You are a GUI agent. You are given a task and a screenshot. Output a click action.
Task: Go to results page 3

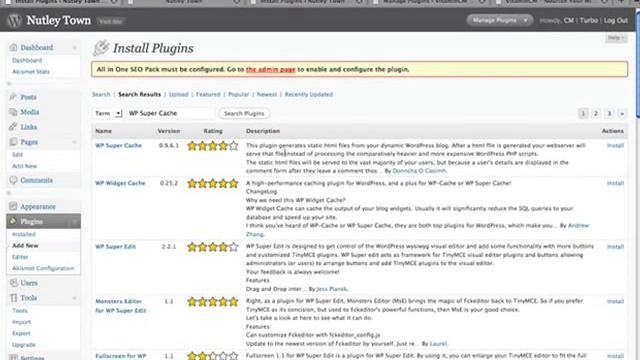(x=609, y=113)
